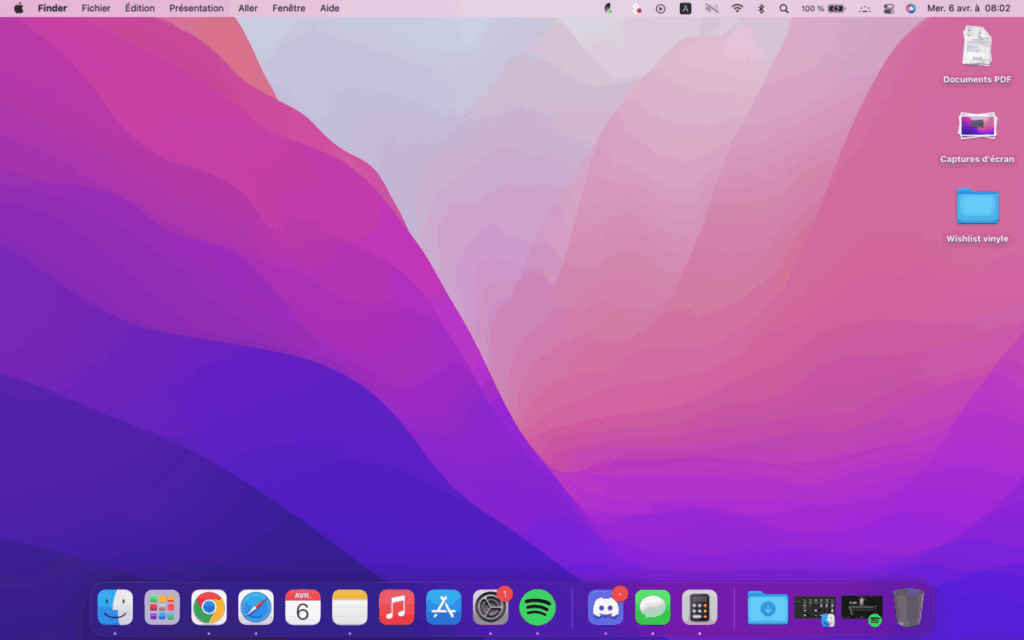The height and width of the screenshot is (640, 1024).
Task: Expand the Downloads stack in the Dock
Action: [x=767, y=607]
